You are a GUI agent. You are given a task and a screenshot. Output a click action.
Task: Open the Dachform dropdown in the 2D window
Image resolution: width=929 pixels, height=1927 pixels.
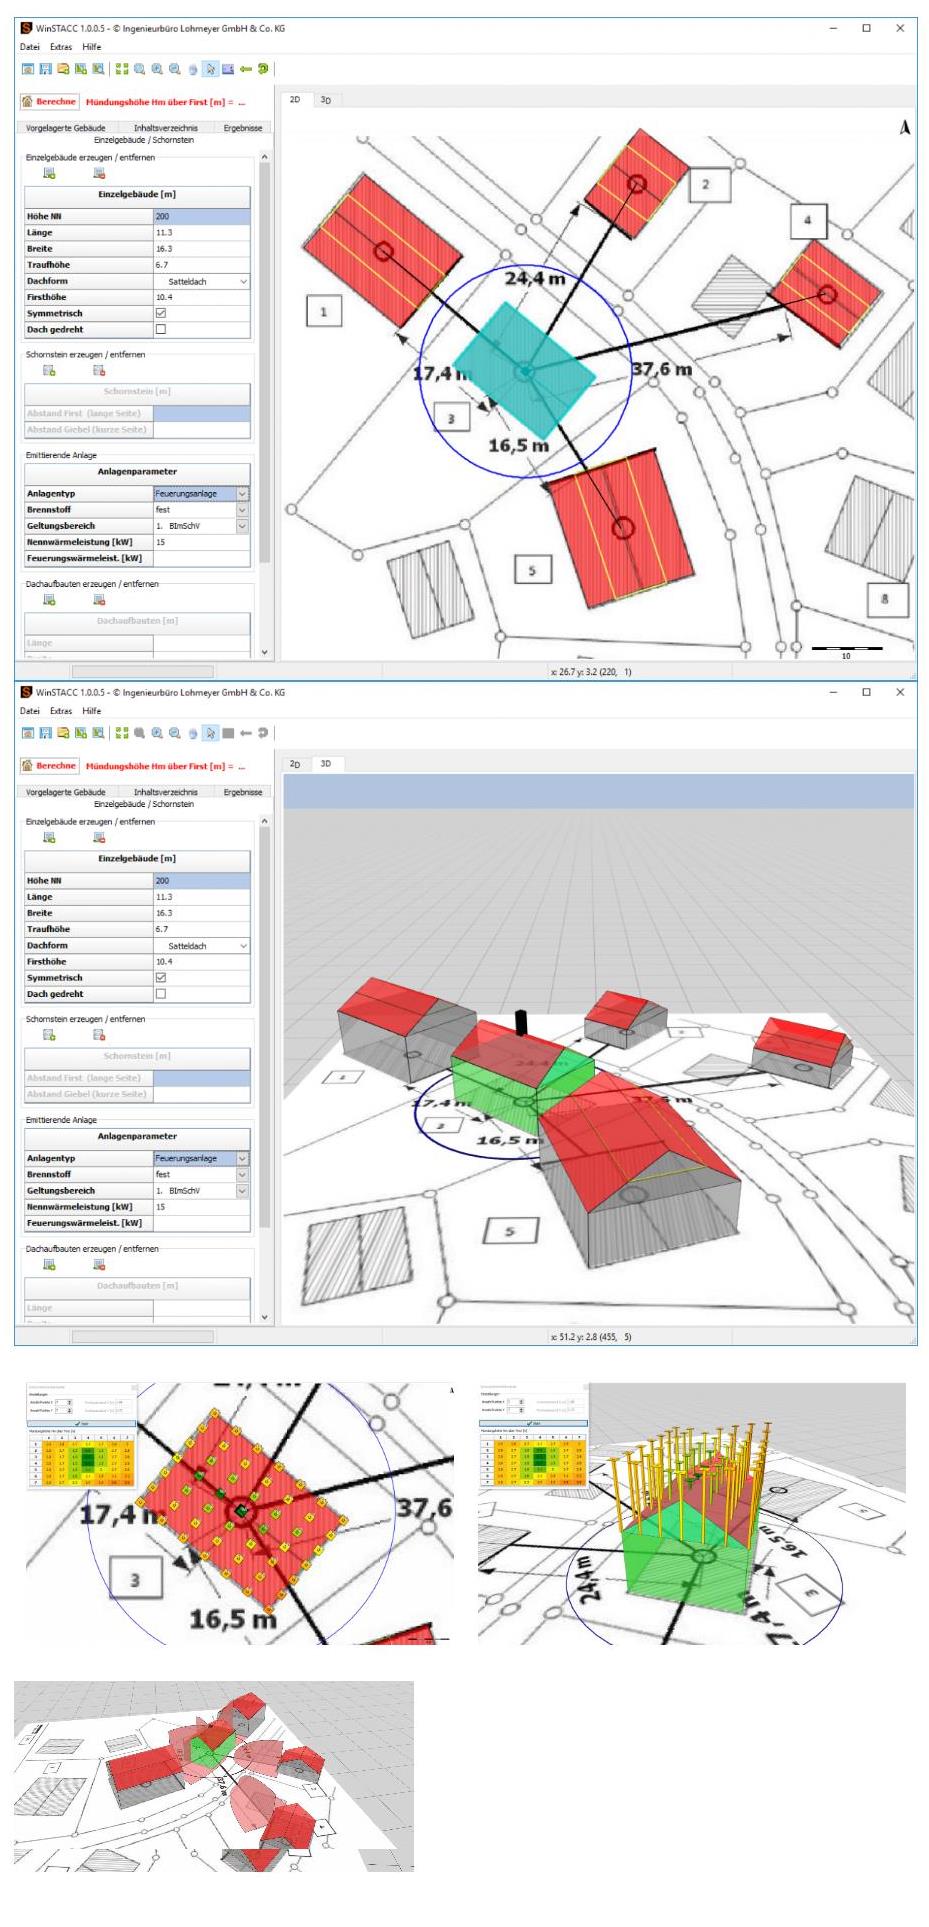pyautogui.click(x=243, y=282)
